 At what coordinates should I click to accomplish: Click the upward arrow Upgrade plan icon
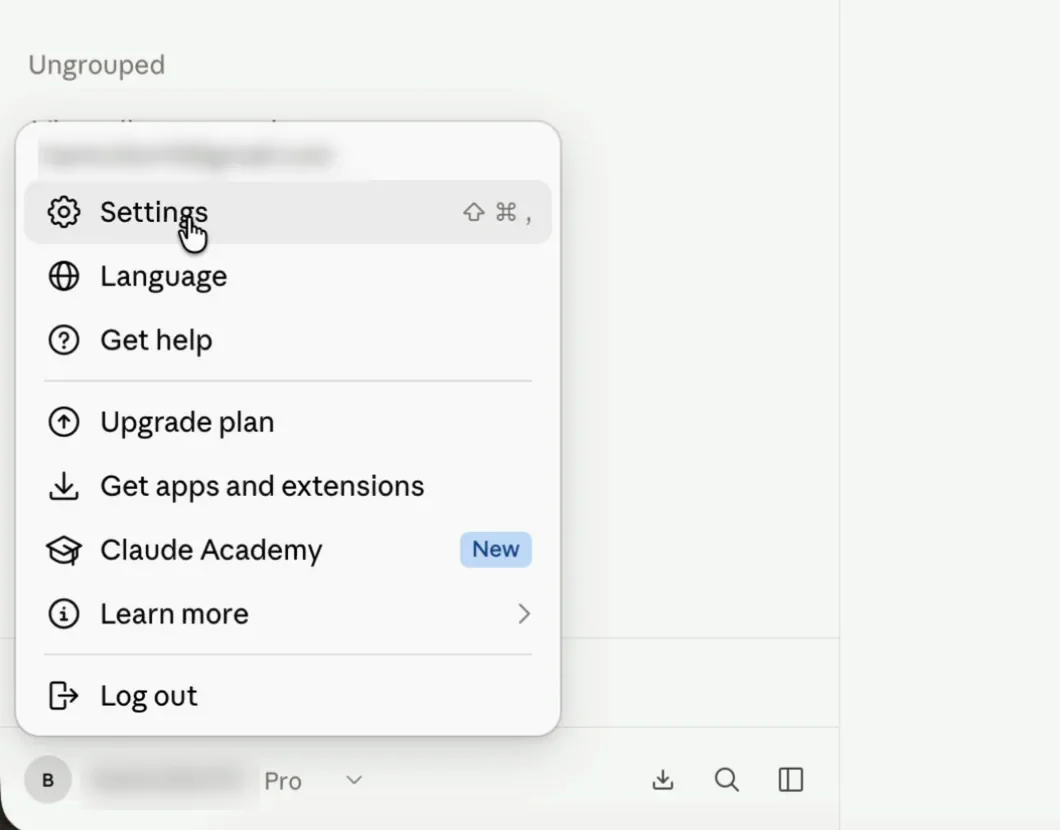pos(64,422)
